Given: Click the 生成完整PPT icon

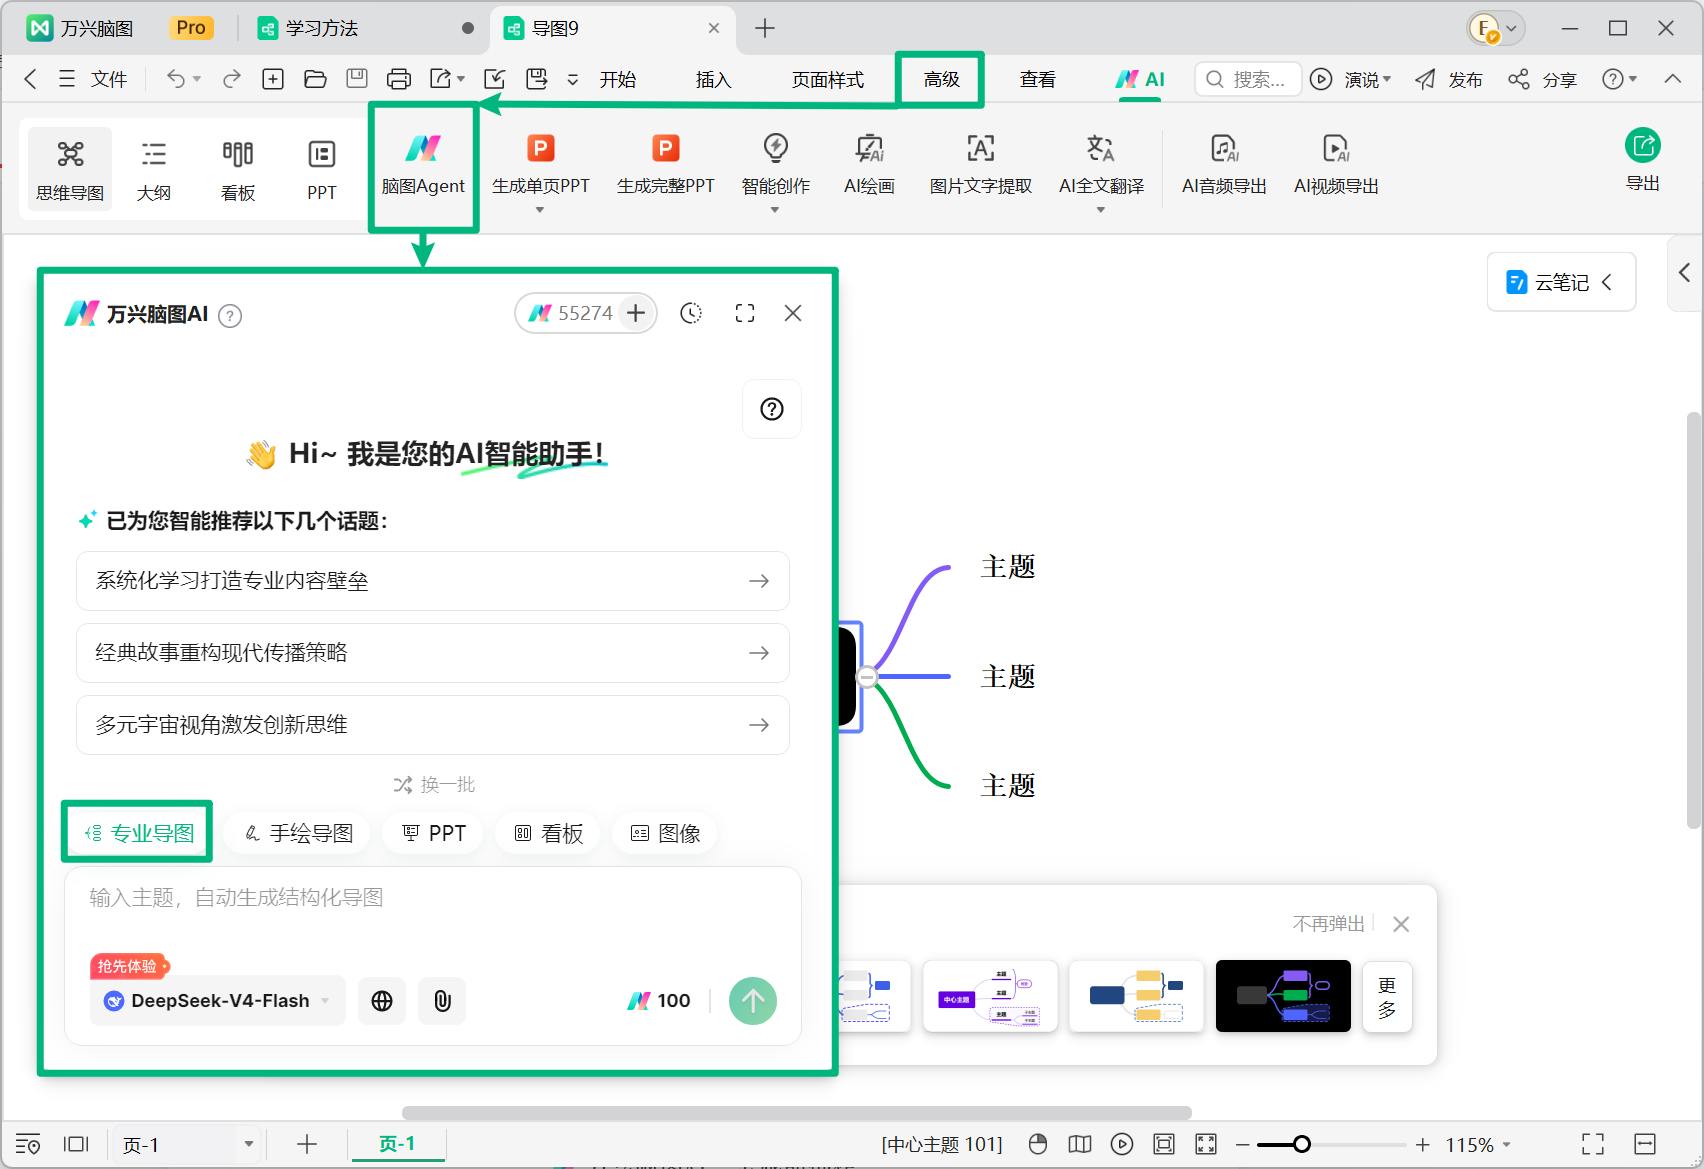Looking at the screenshot, I should tap(665, 150).
